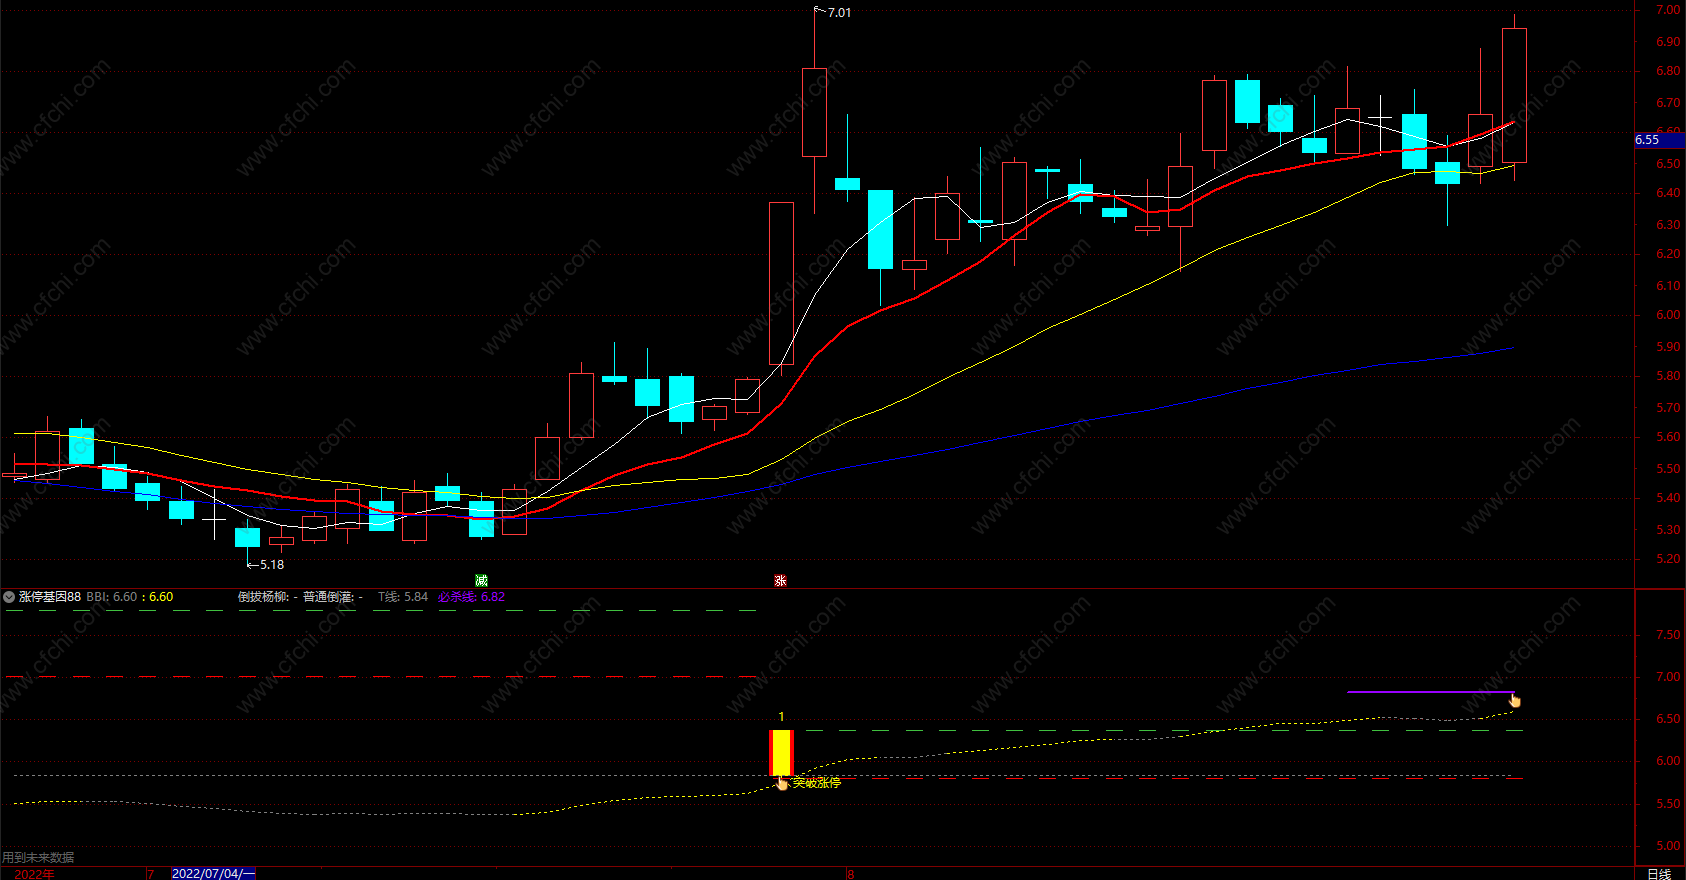Click the month 7 marker on time axis
1686x880 pixels.
point(151,874)
